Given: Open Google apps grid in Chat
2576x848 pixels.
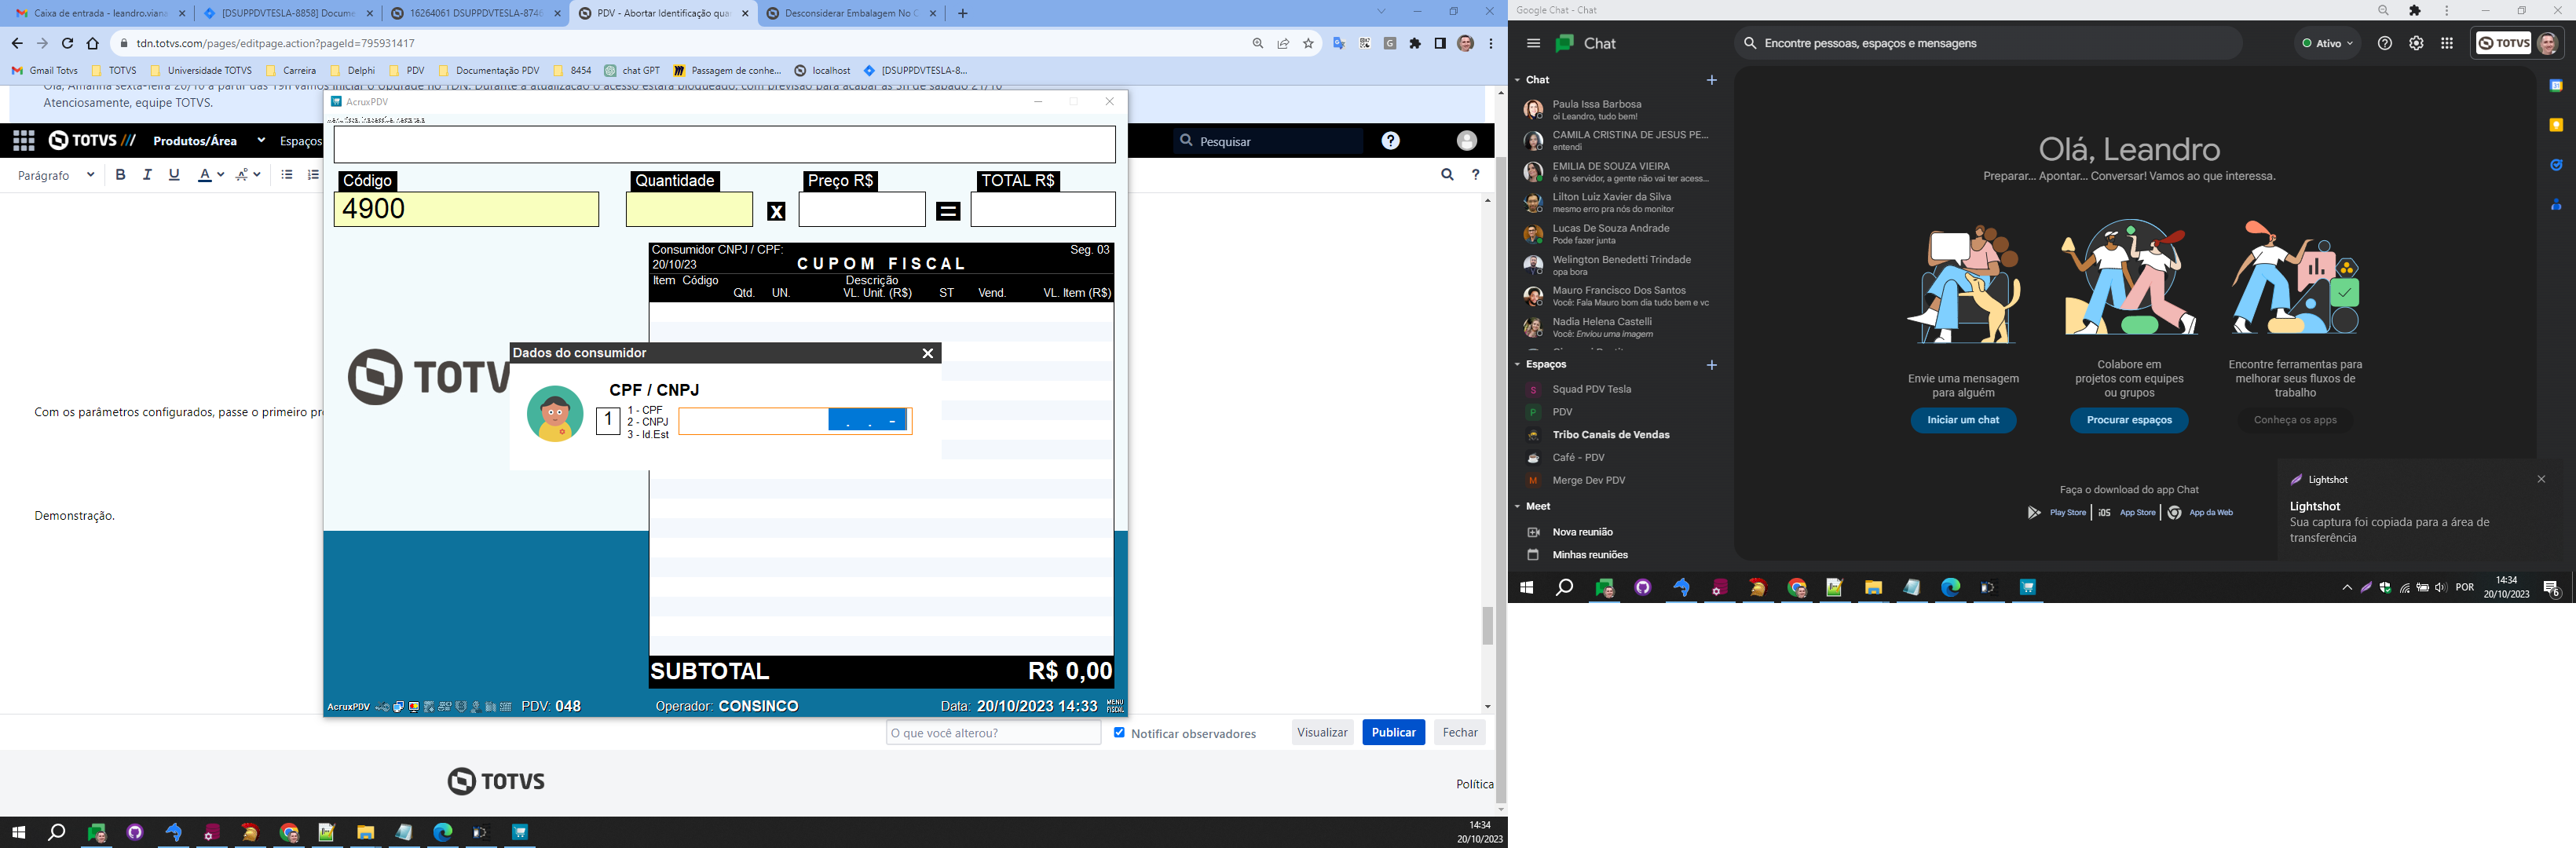Looking at the screenshot, I should pyautogui.click(x=2447, y=44).
